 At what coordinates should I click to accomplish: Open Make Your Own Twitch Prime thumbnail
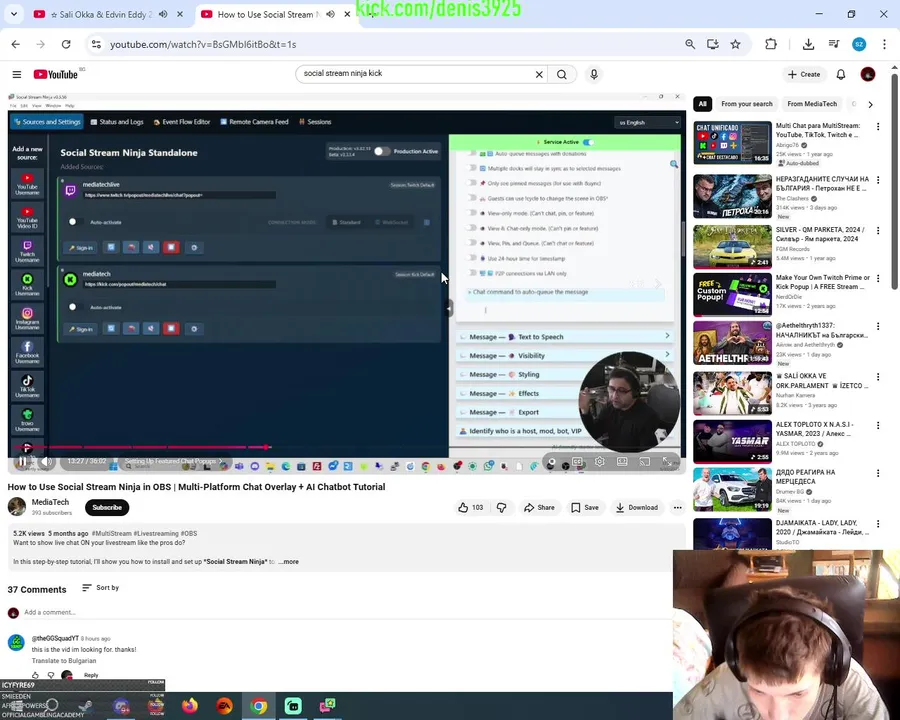click(x=732, y=295)
